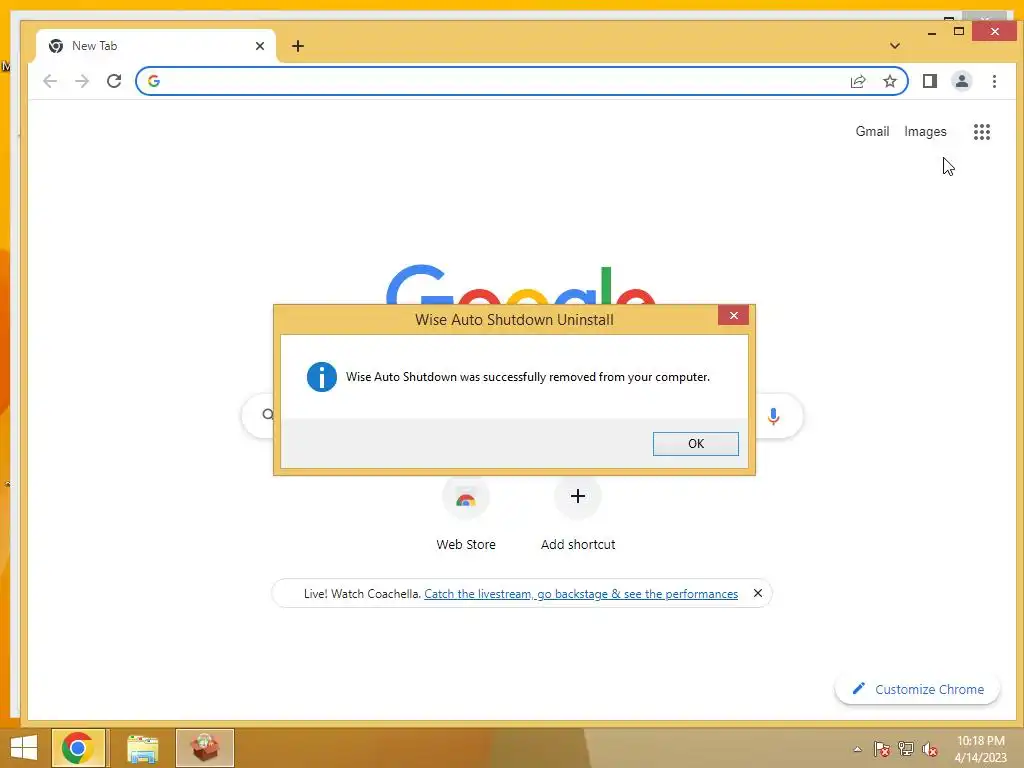Dismiss the Coachella promo banner
Screen dimensions: 1024x768
click(758, 593)
